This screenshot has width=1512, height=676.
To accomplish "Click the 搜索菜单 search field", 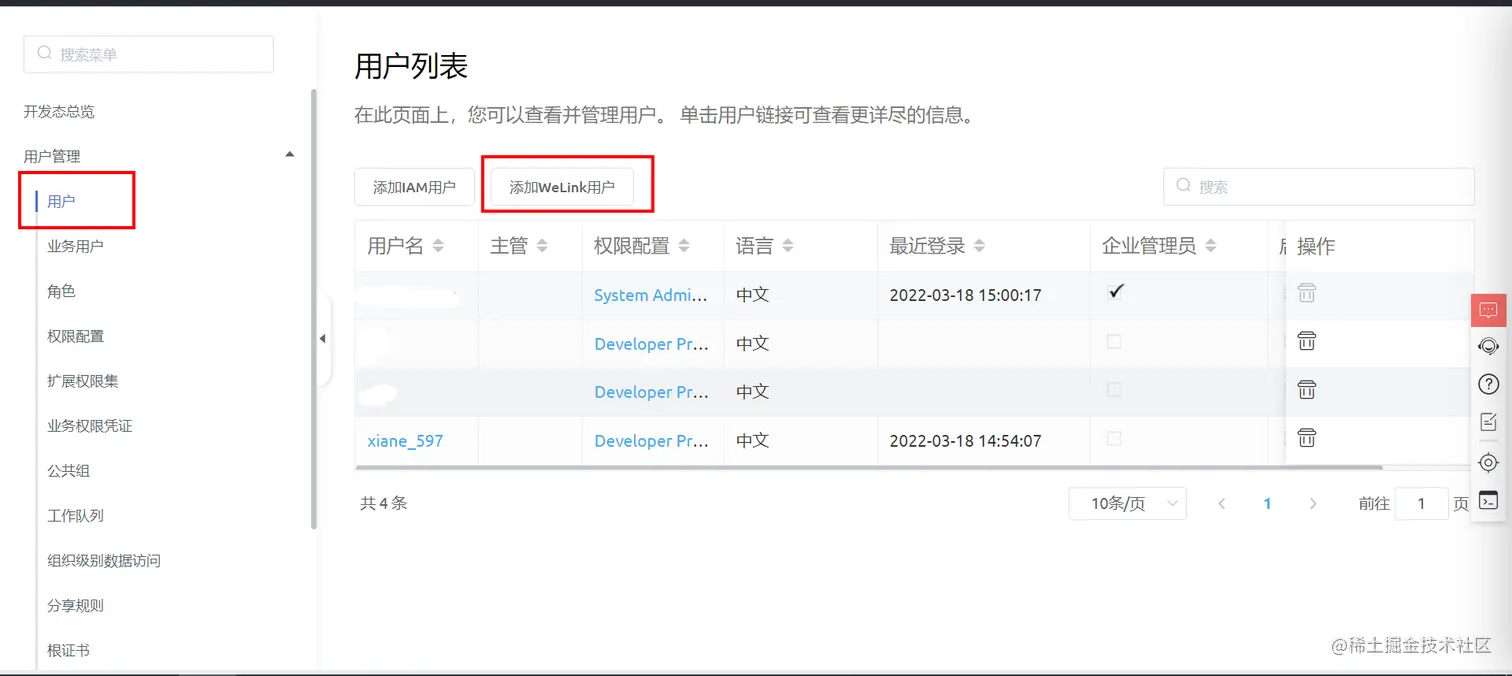I will [x=148, y=54].
